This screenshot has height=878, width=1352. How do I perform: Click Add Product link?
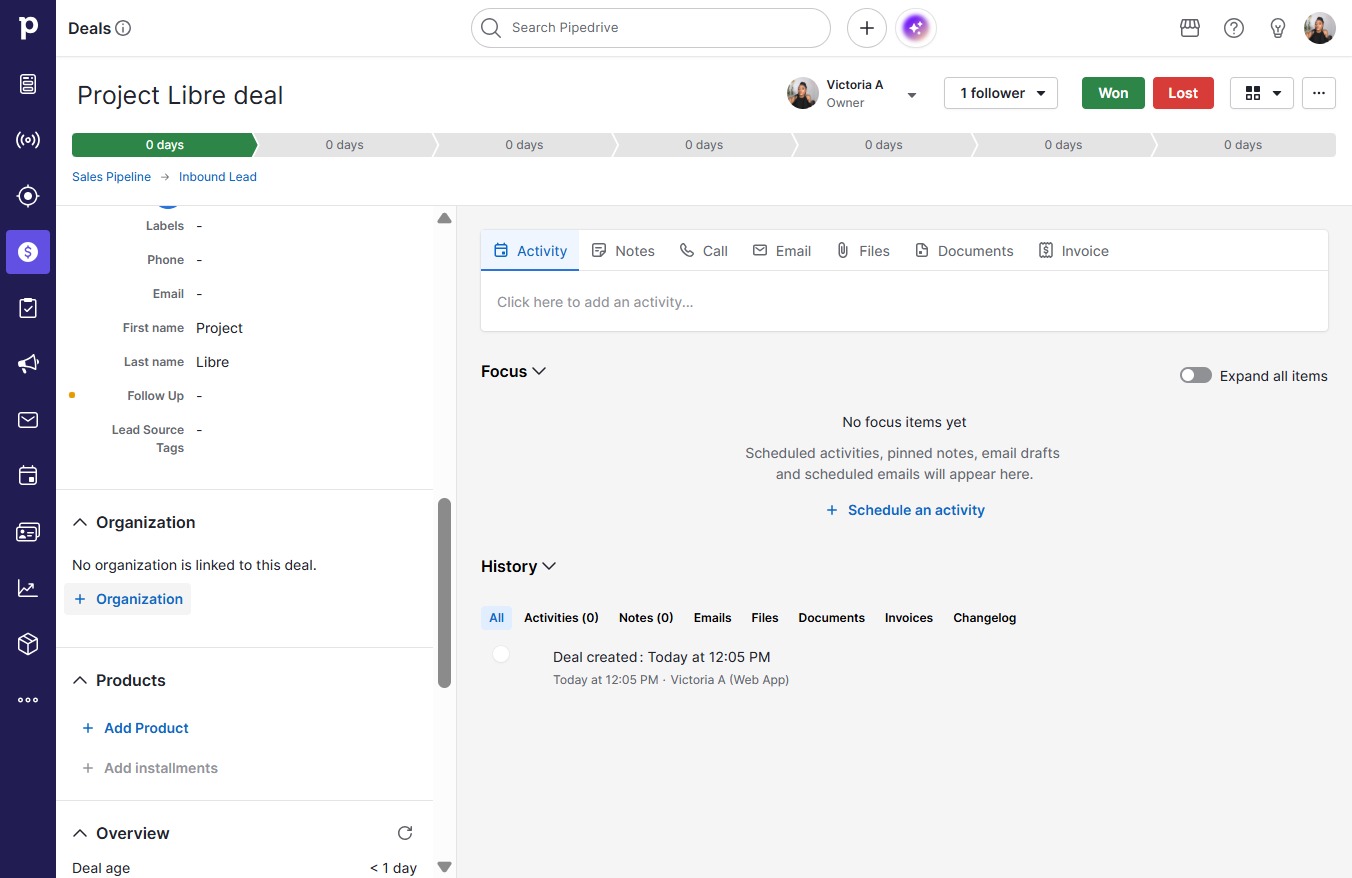135,728
